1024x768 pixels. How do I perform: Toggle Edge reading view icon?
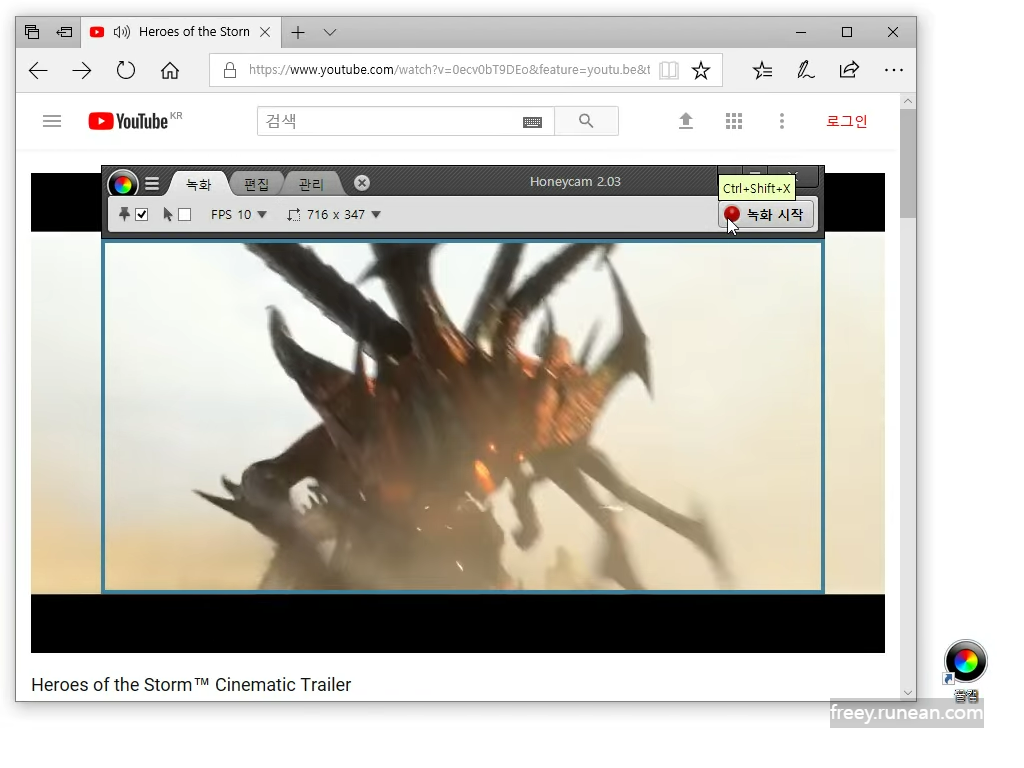click(x=669, y=70)
